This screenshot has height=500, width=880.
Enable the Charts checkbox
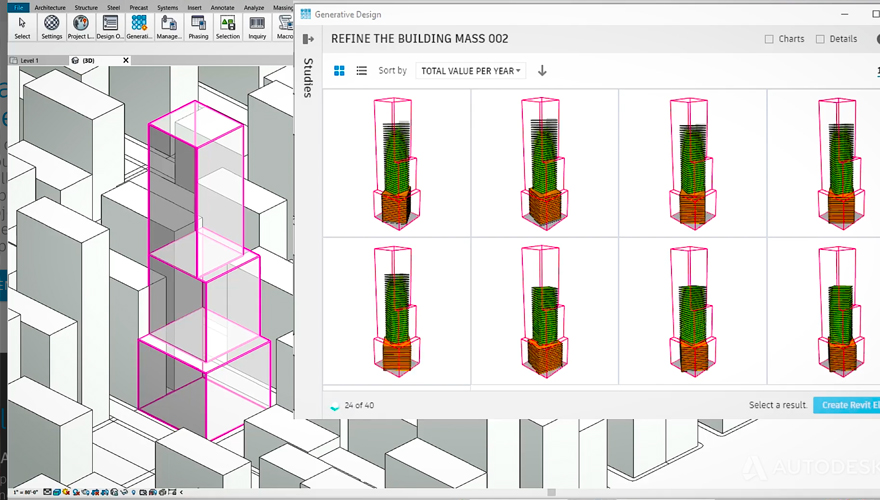tap(769, 39)
